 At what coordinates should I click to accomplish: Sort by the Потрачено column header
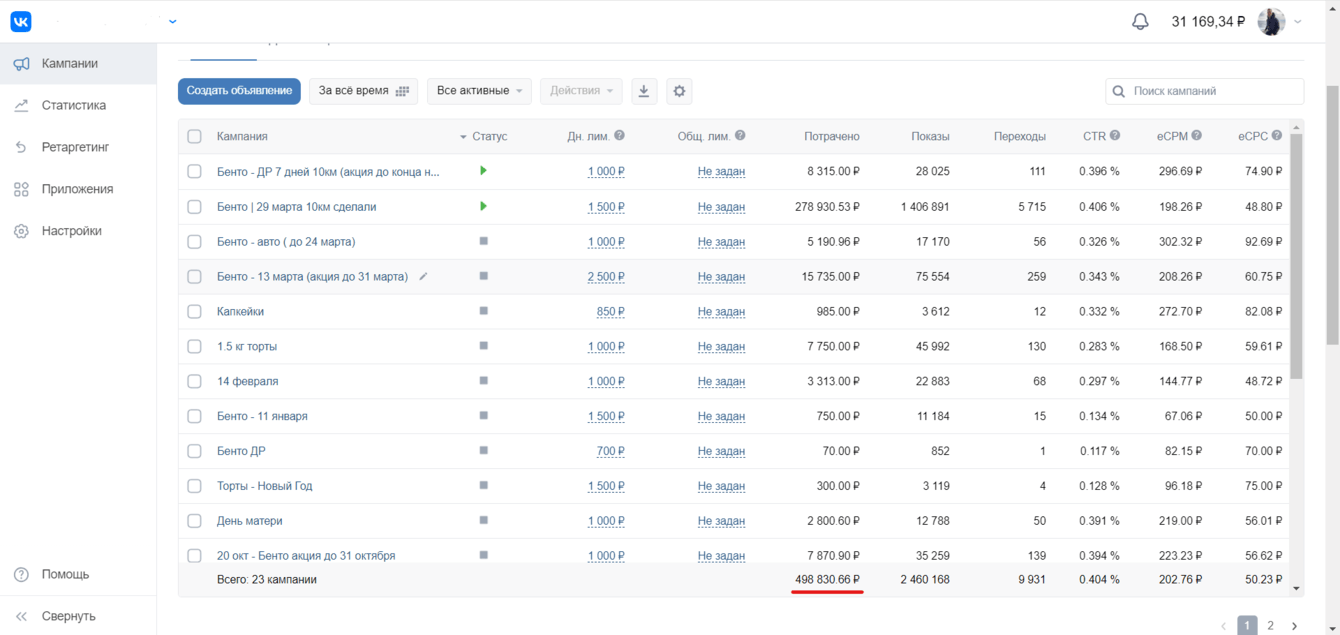coord(832,136)
